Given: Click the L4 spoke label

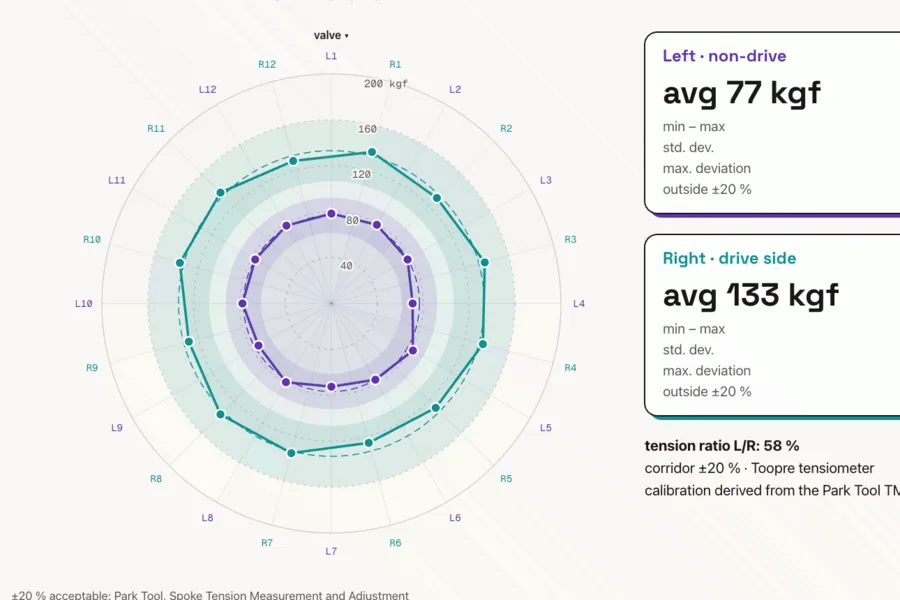Looking at the screenshot, I should [579, 303].
